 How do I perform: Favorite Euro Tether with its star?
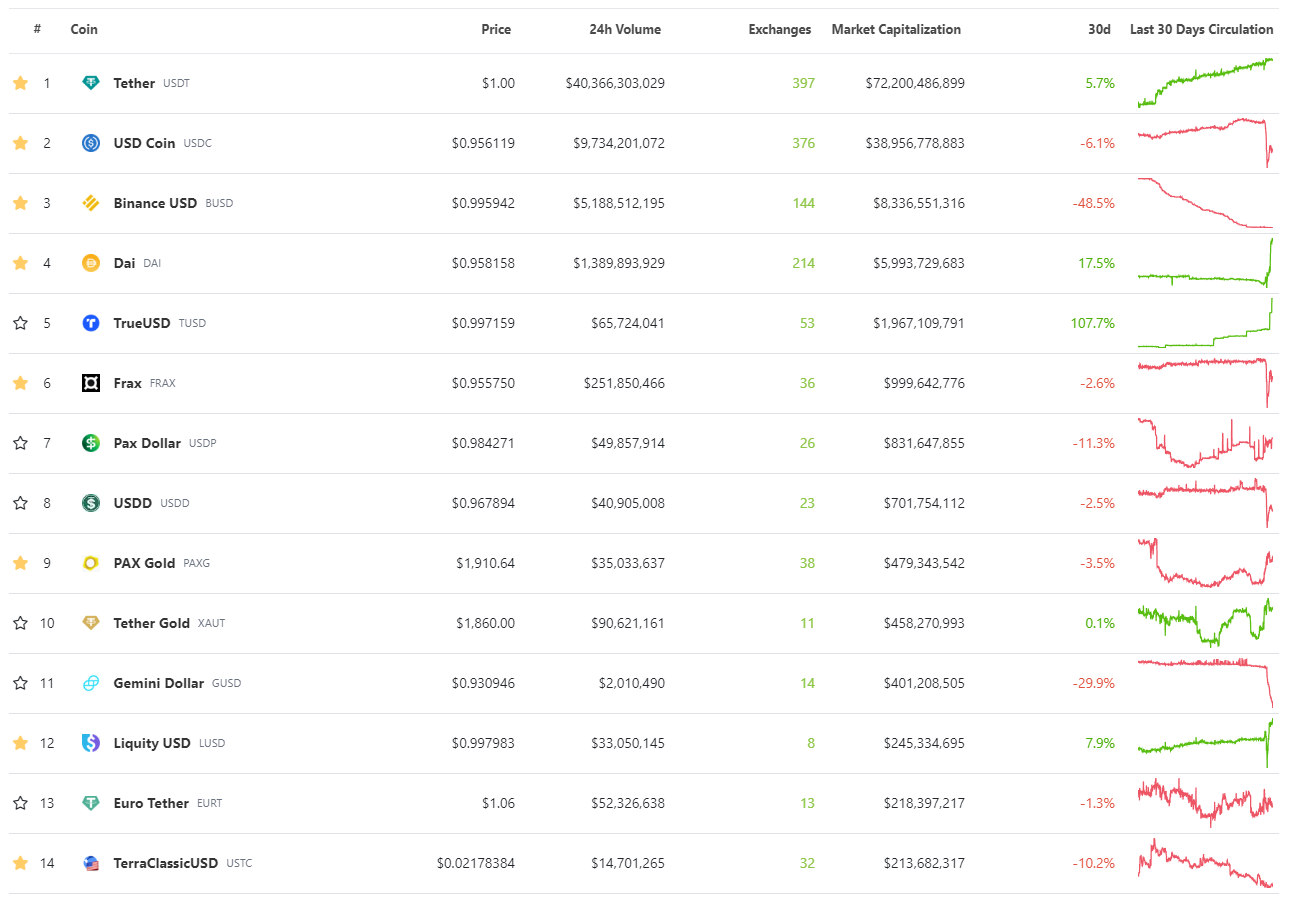coord(20,803)
